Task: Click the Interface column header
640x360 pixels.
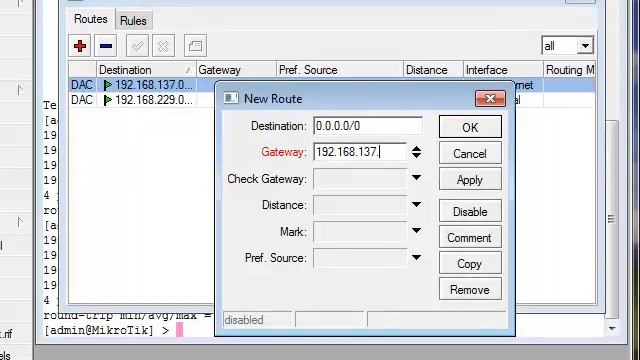Action: (503, 70)
